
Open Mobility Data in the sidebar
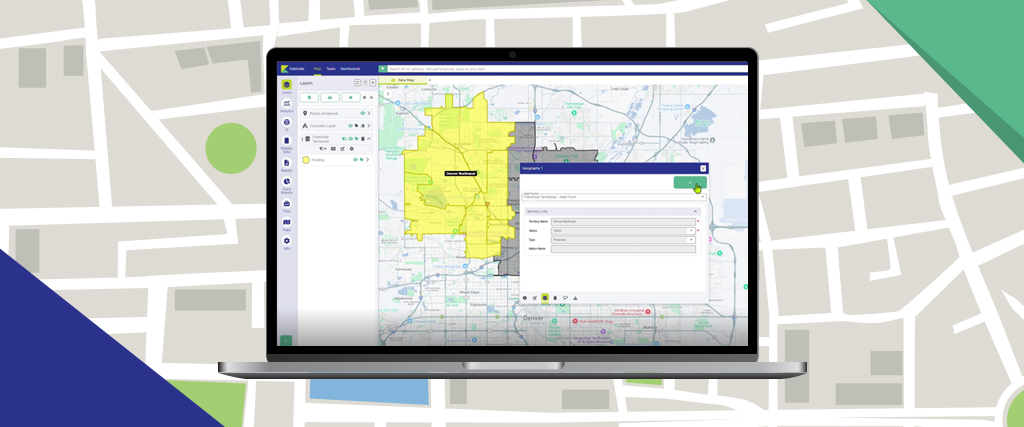pos(287,144)
